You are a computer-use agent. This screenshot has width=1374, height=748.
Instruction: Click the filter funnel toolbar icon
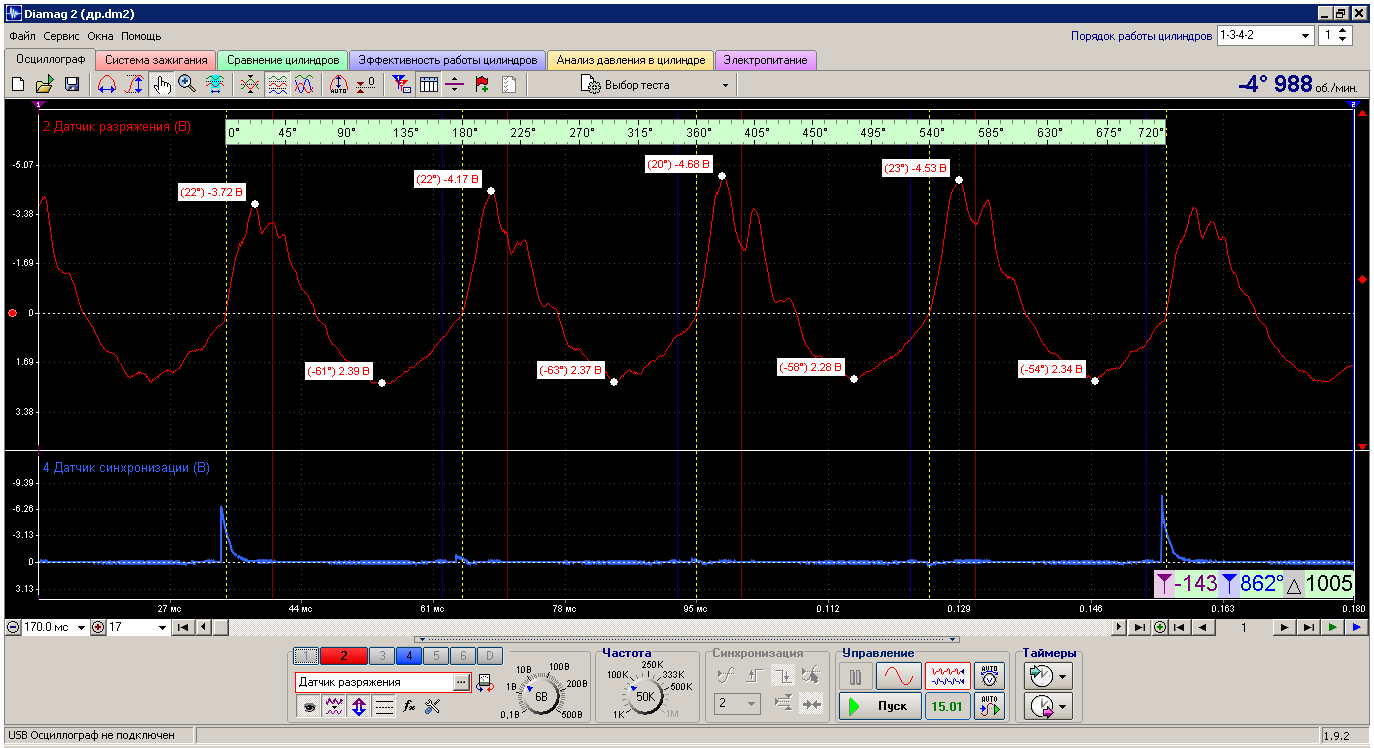[x=401, y=85]
